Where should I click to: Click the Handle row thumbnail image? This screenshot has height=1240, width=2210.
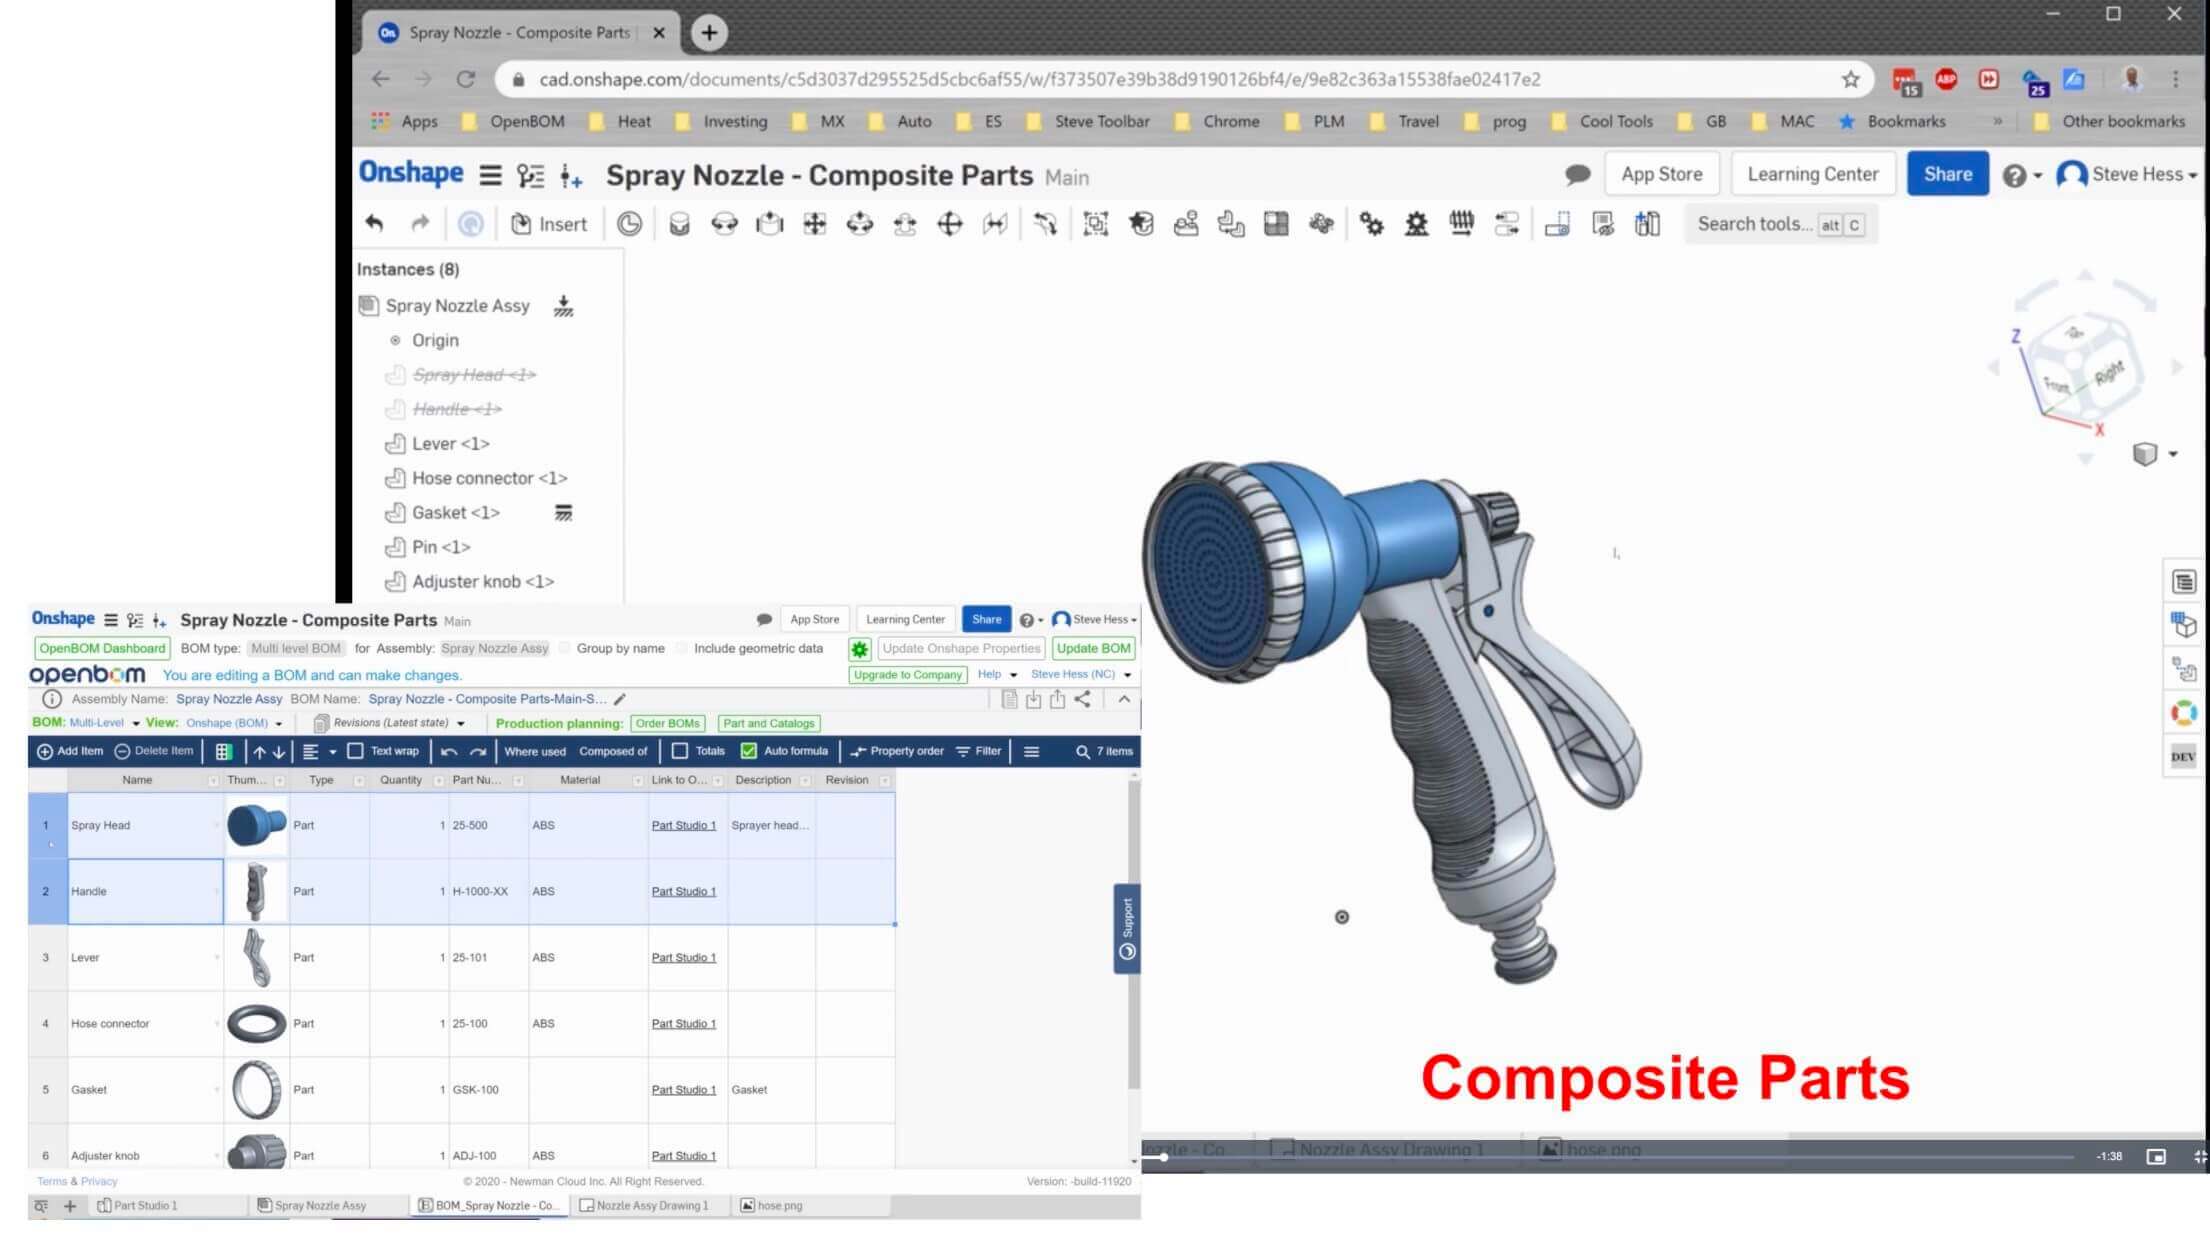coord(255,891)
